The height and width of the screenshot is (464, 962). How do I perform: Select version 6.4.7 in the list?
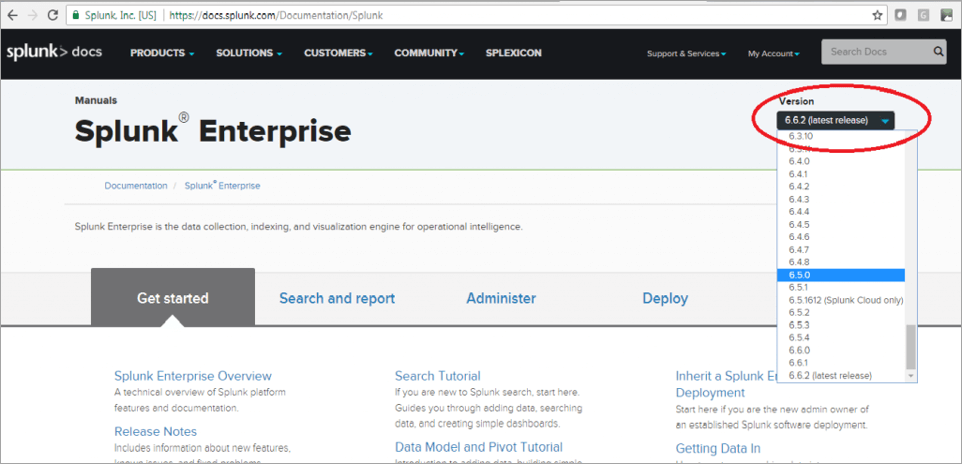(x=841, y=249)
